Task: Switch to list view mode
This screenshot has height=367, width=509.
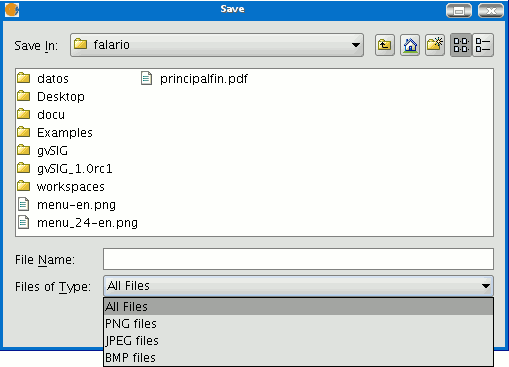Action: [x=461, y=45]
